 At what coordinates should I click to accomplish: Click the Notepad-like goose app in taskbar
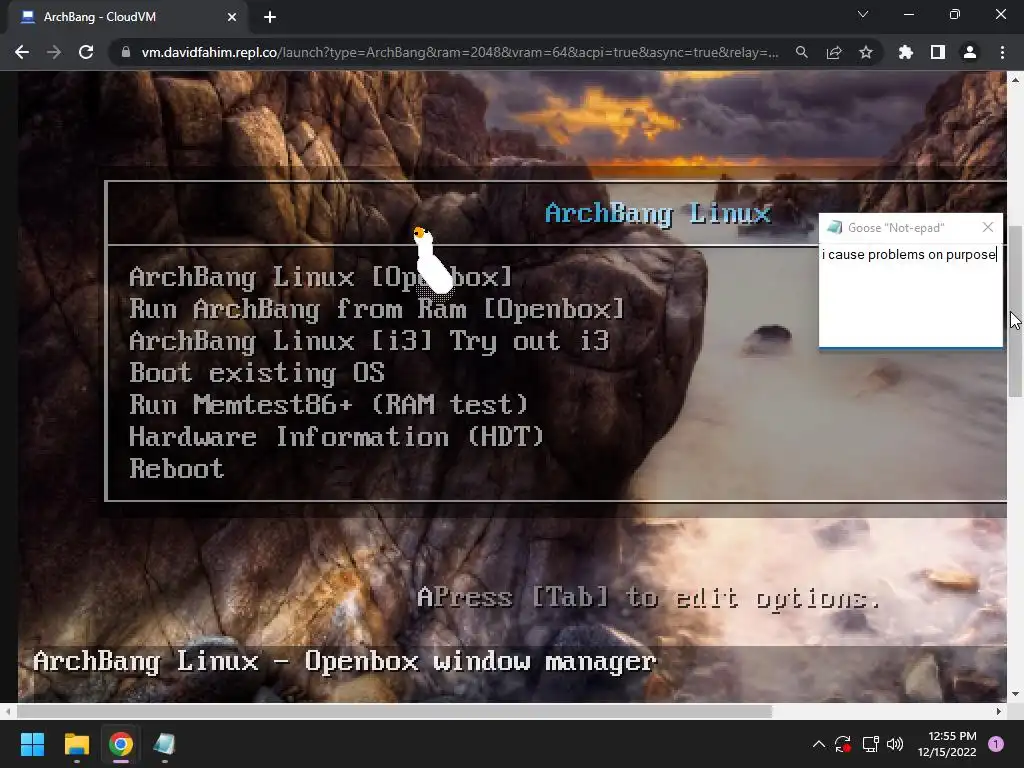pos(165,744)
